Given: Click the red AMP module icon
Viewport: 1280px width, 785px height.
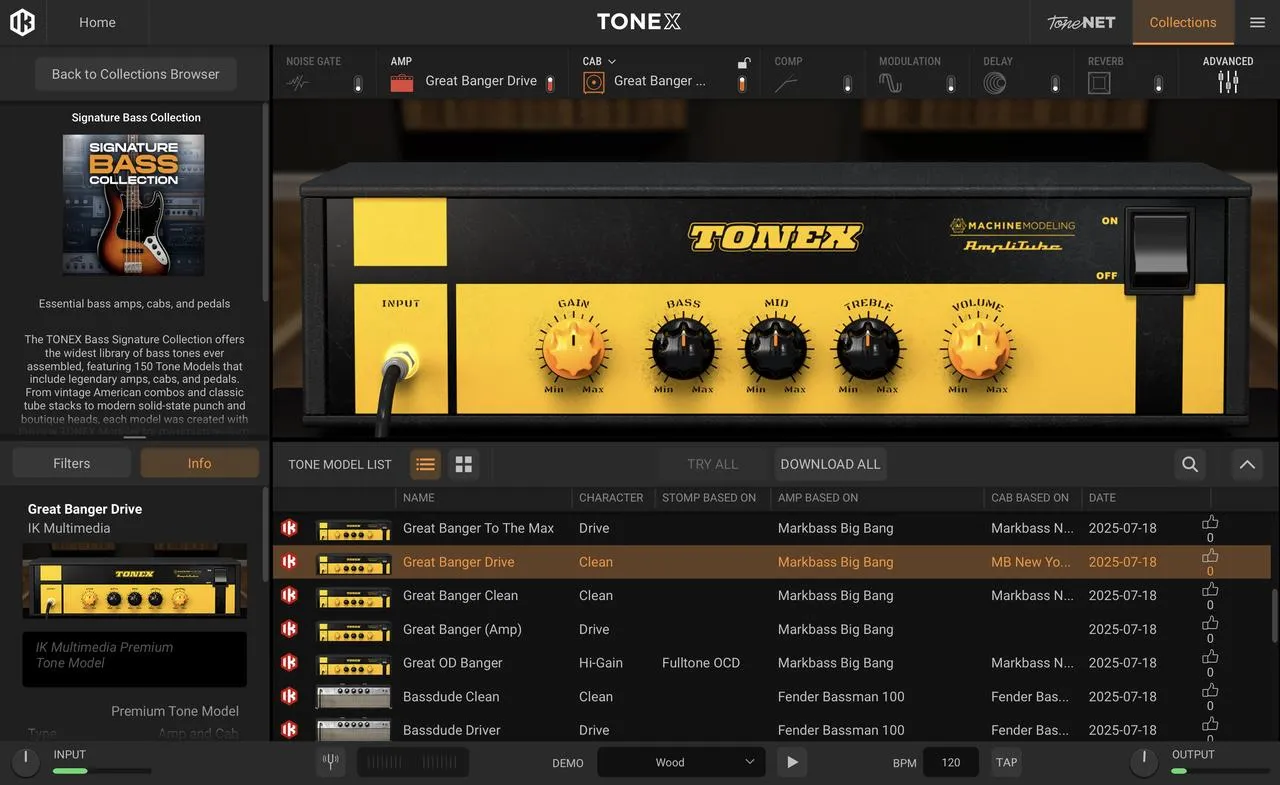Looking at the screenshot, I should (x=402, y=83).
